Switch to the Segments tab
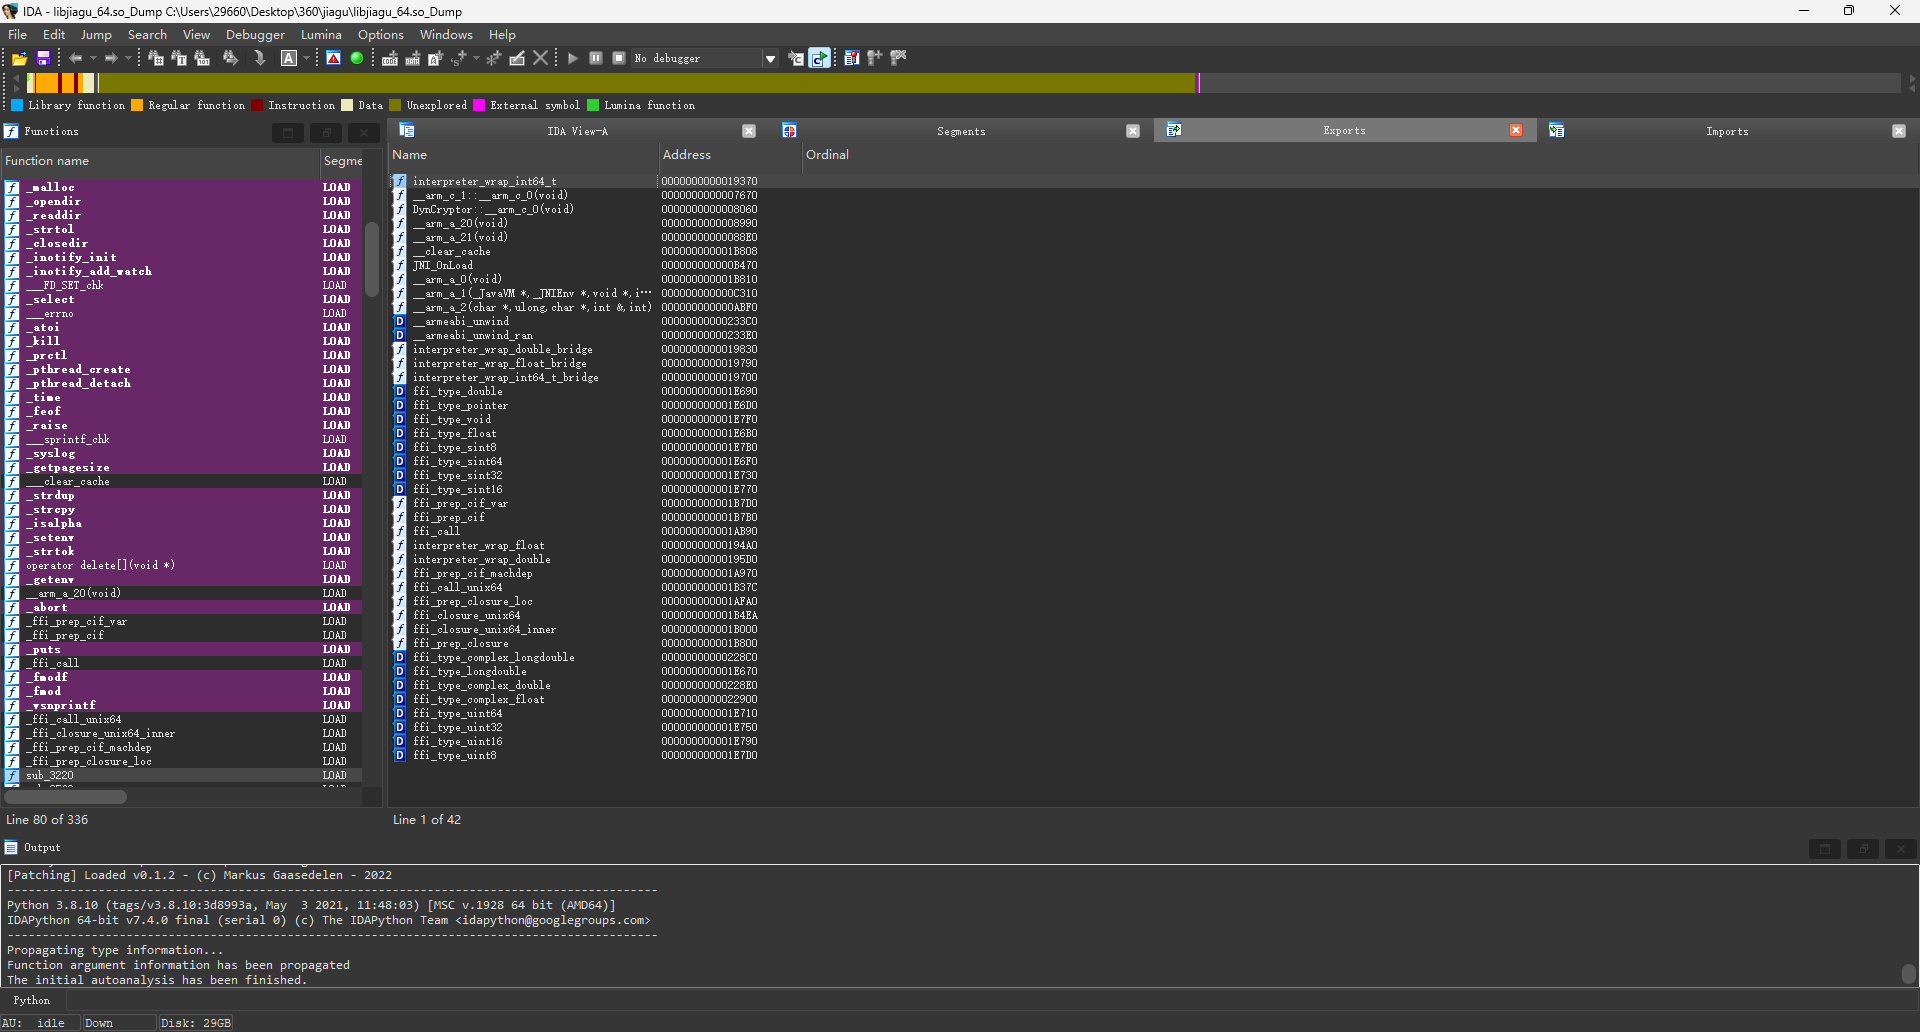Screen dimensions: 1920x1032 click(x=961, y=131)
